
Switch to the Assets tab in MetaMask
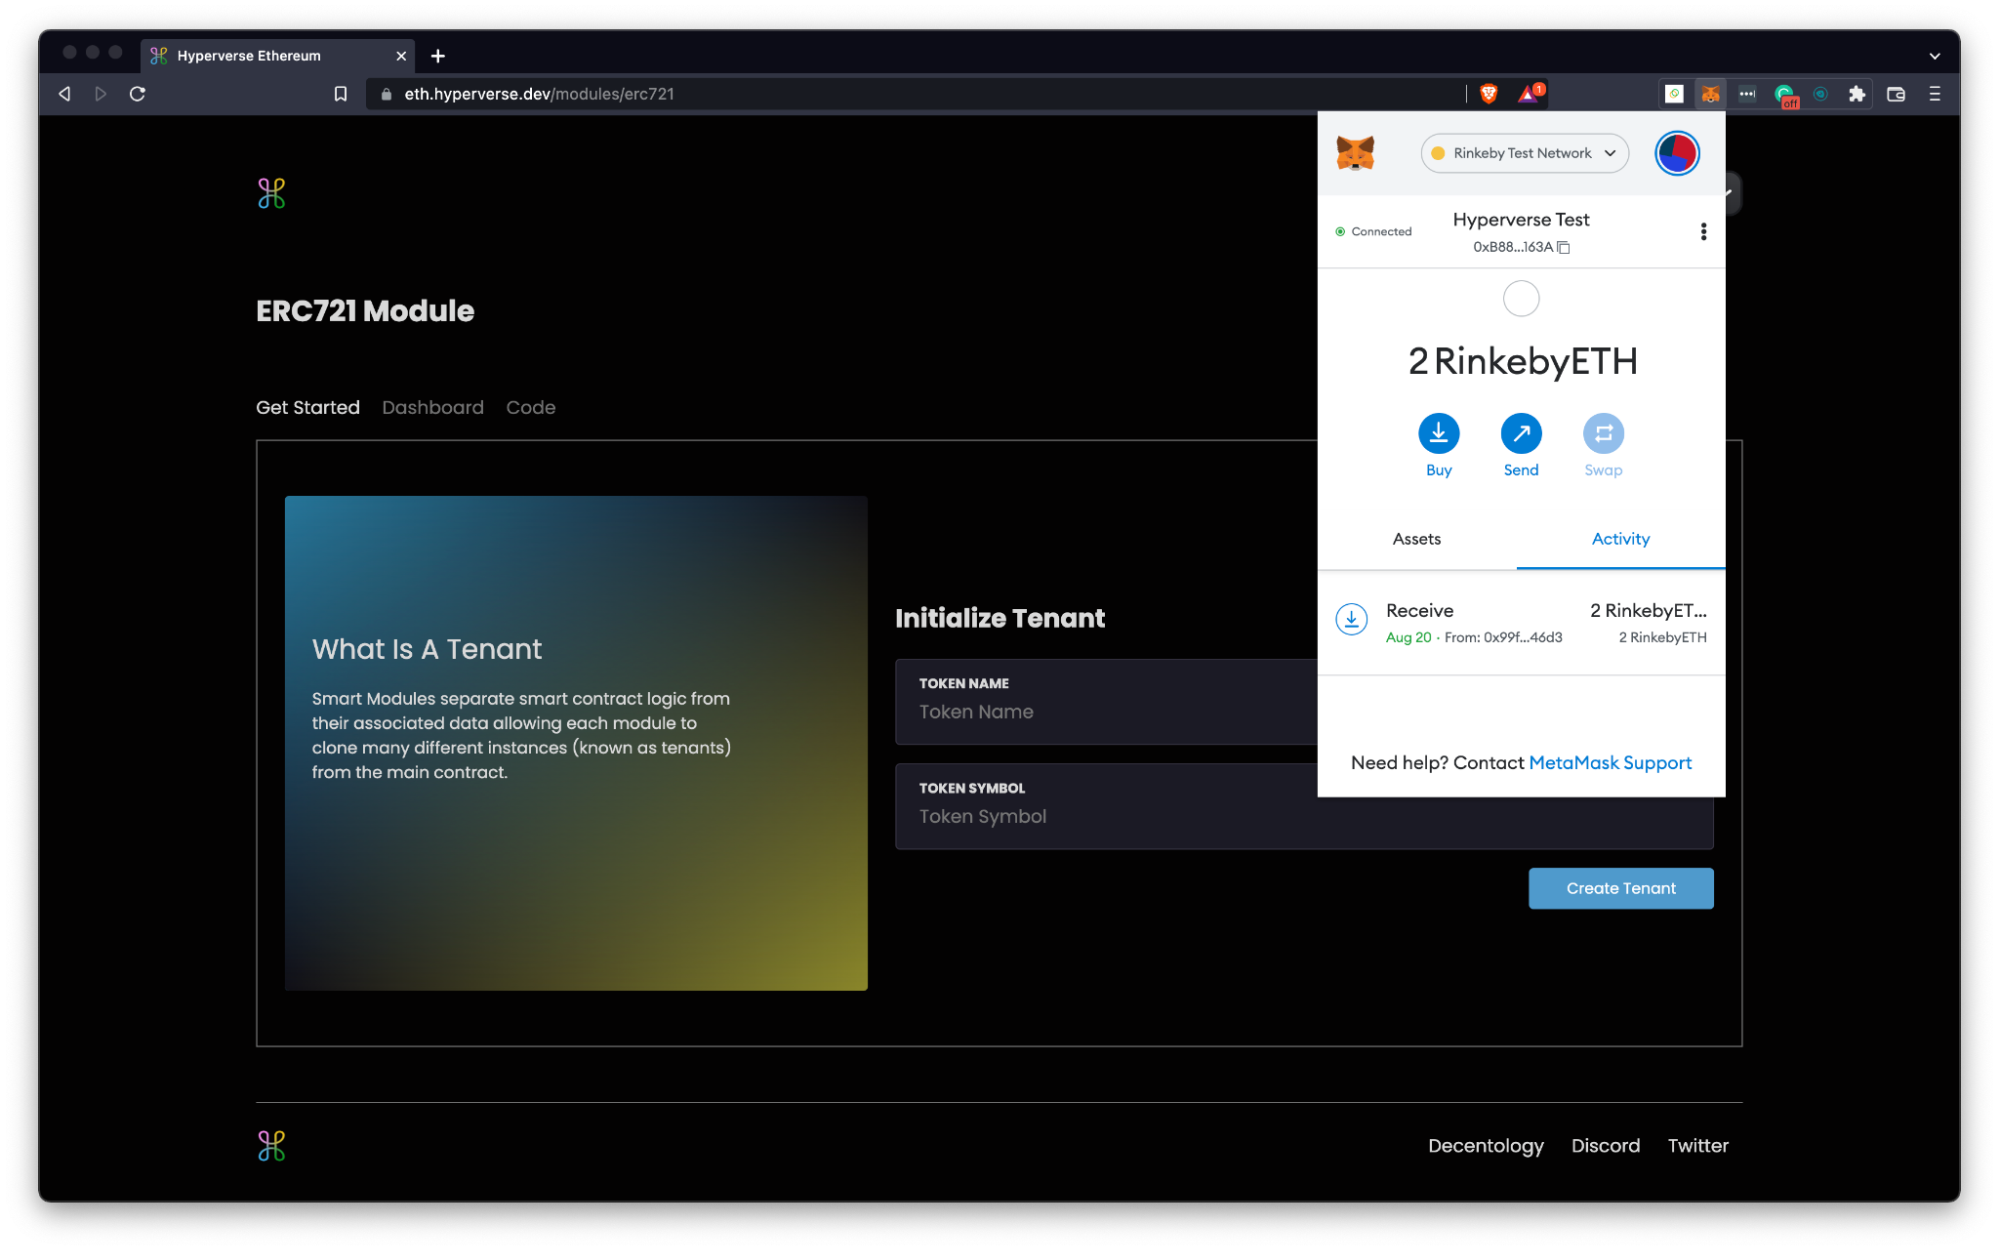coord(1416,539)
